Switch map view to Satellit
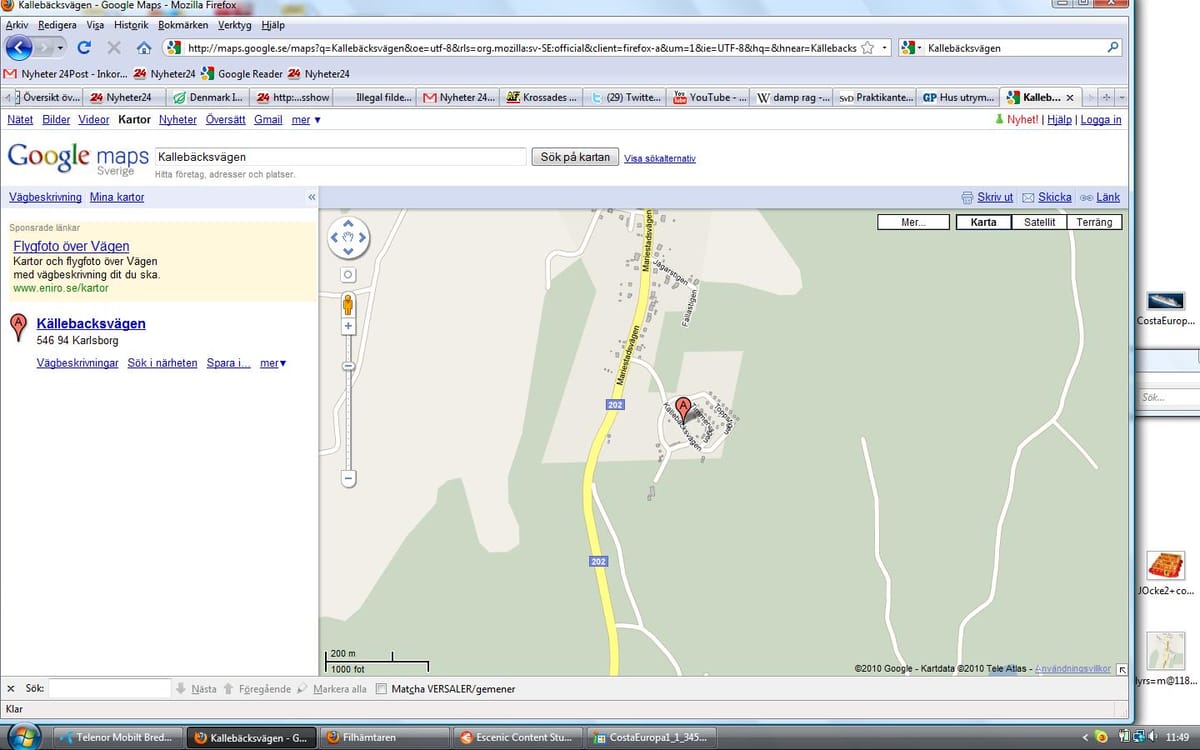1200x750 pixels. [x=1039, y=222]
